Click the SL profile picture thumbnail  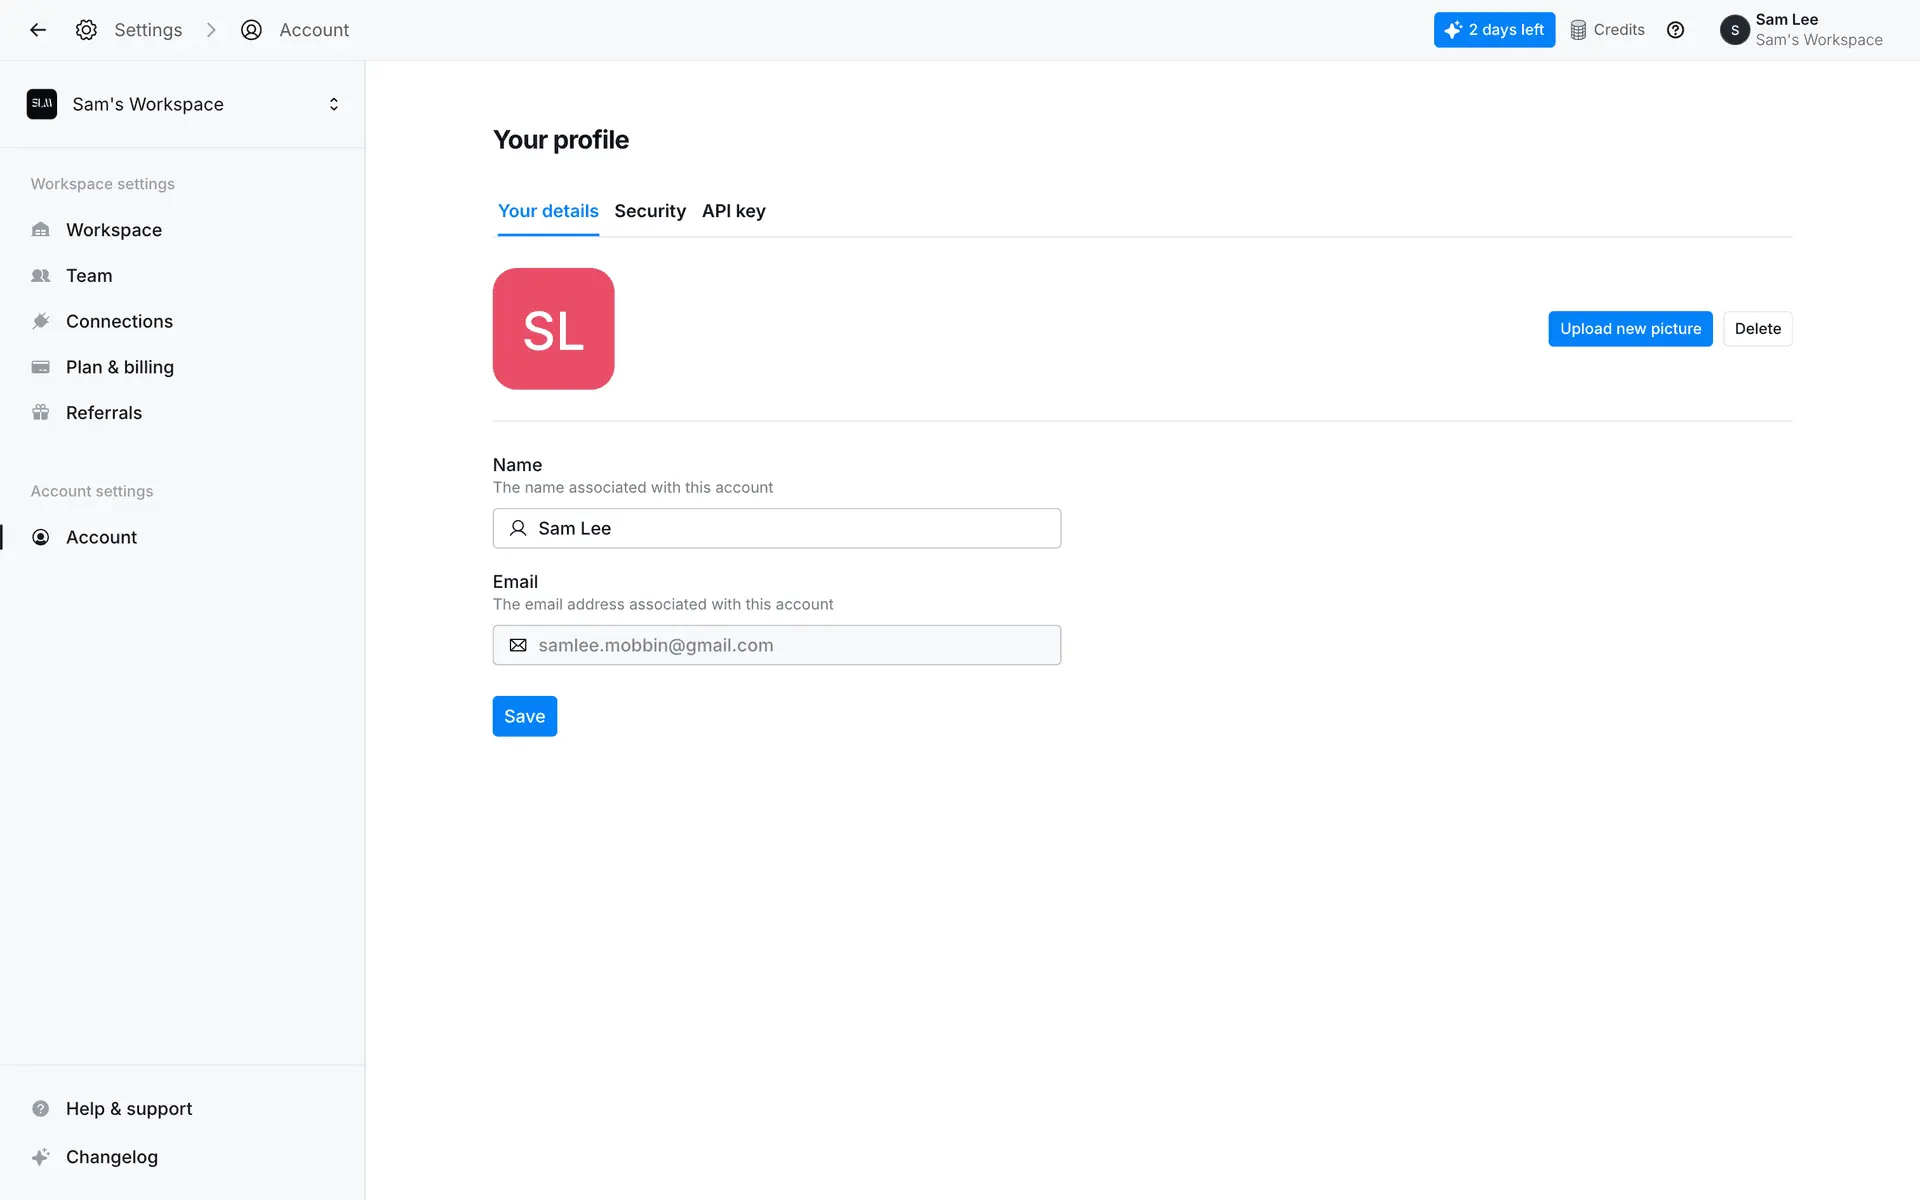point(553,329)
